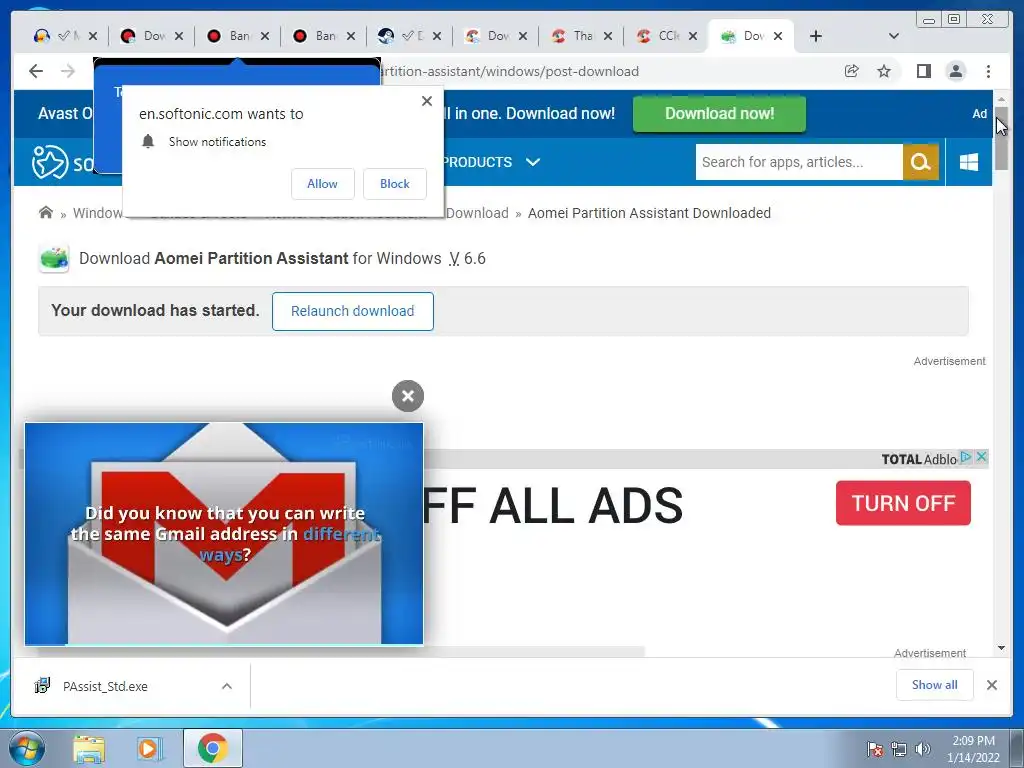The width and height of the screenshot is (1024, 768).
Task: Expand the PRODUCTS dropdown menu
Action: point(492,162)
